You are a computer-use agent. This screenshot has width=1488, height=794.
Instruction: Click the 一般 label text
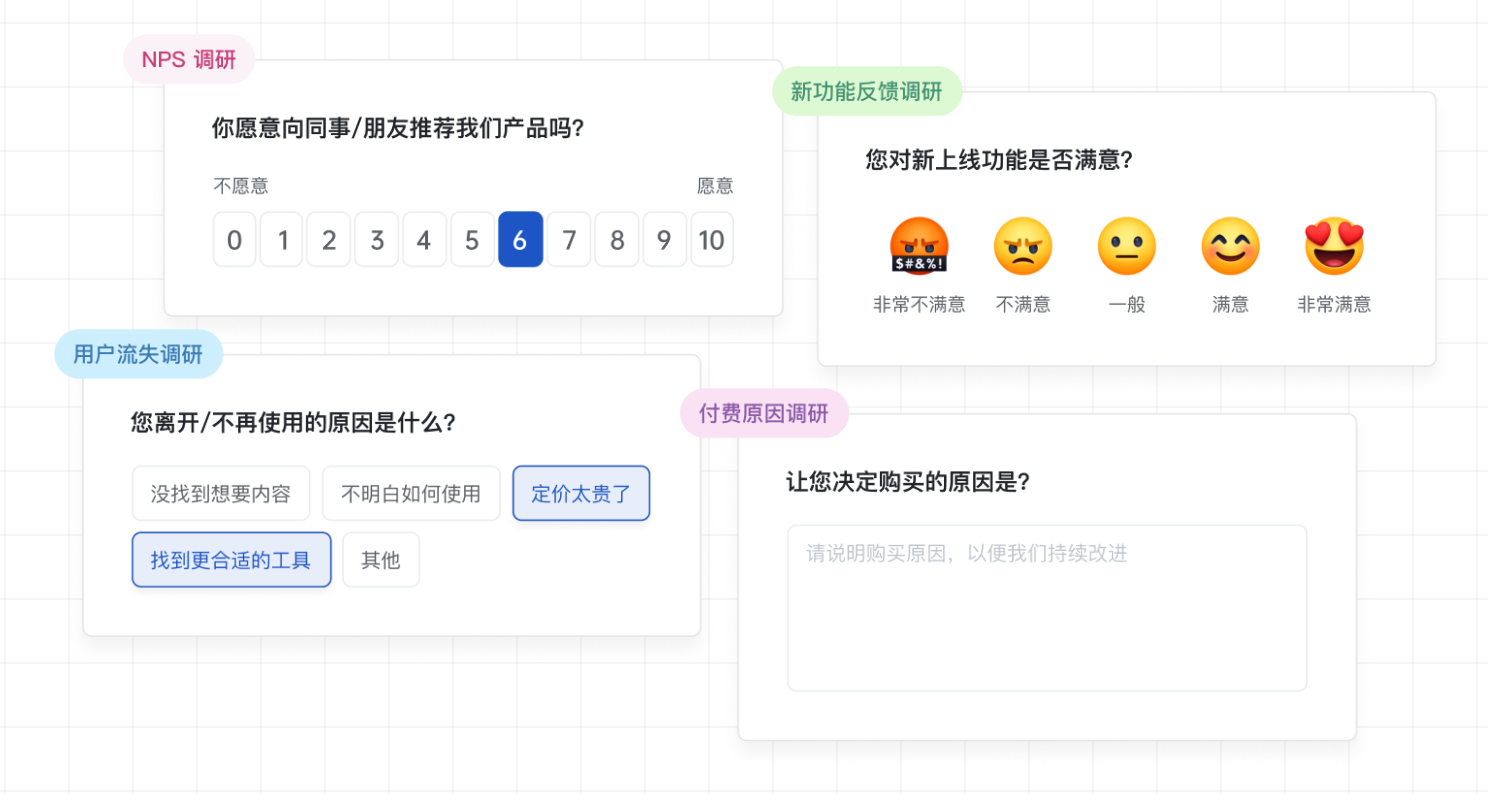[1127, 305]
